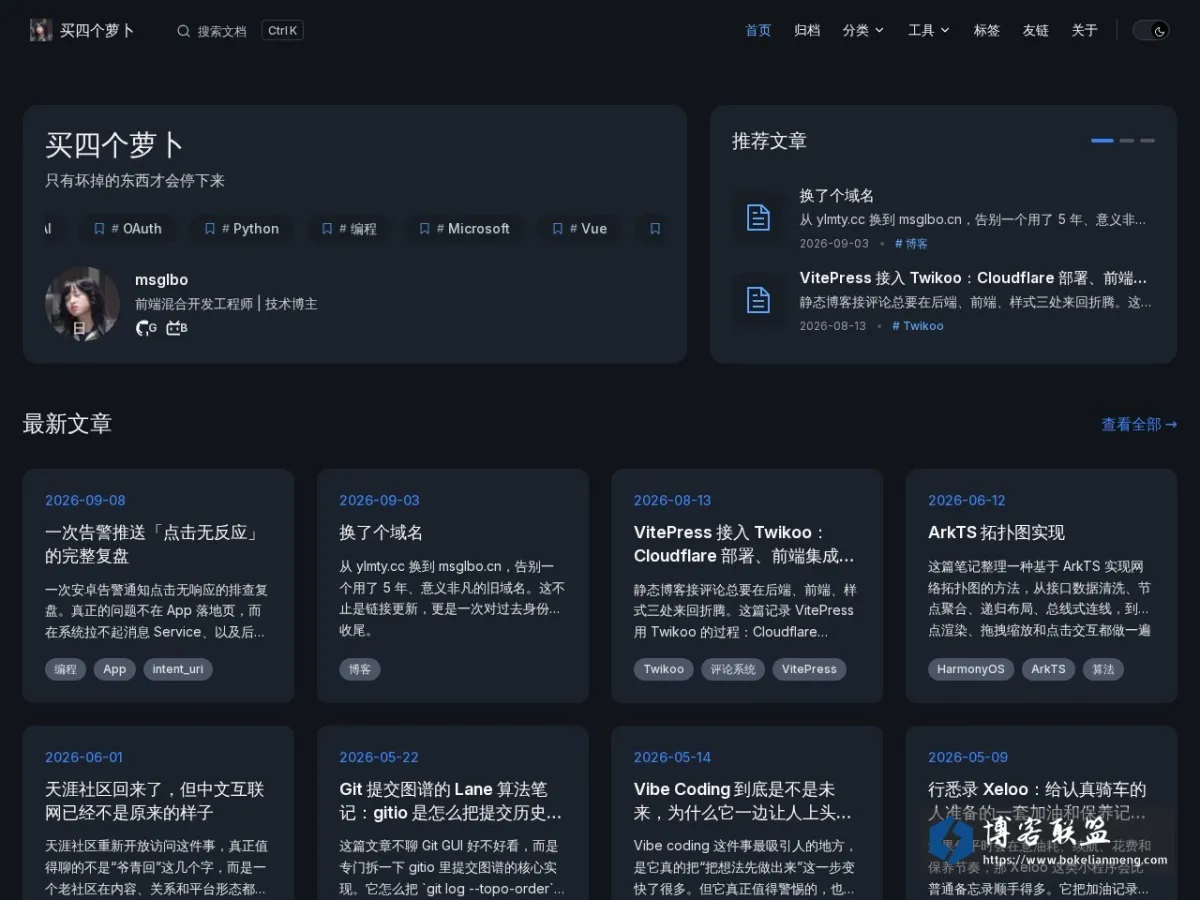The image size is (1200, 900).
Task: Click HarmonyOS tag pill
Action: pyautogui.click(x=971, y=669)
